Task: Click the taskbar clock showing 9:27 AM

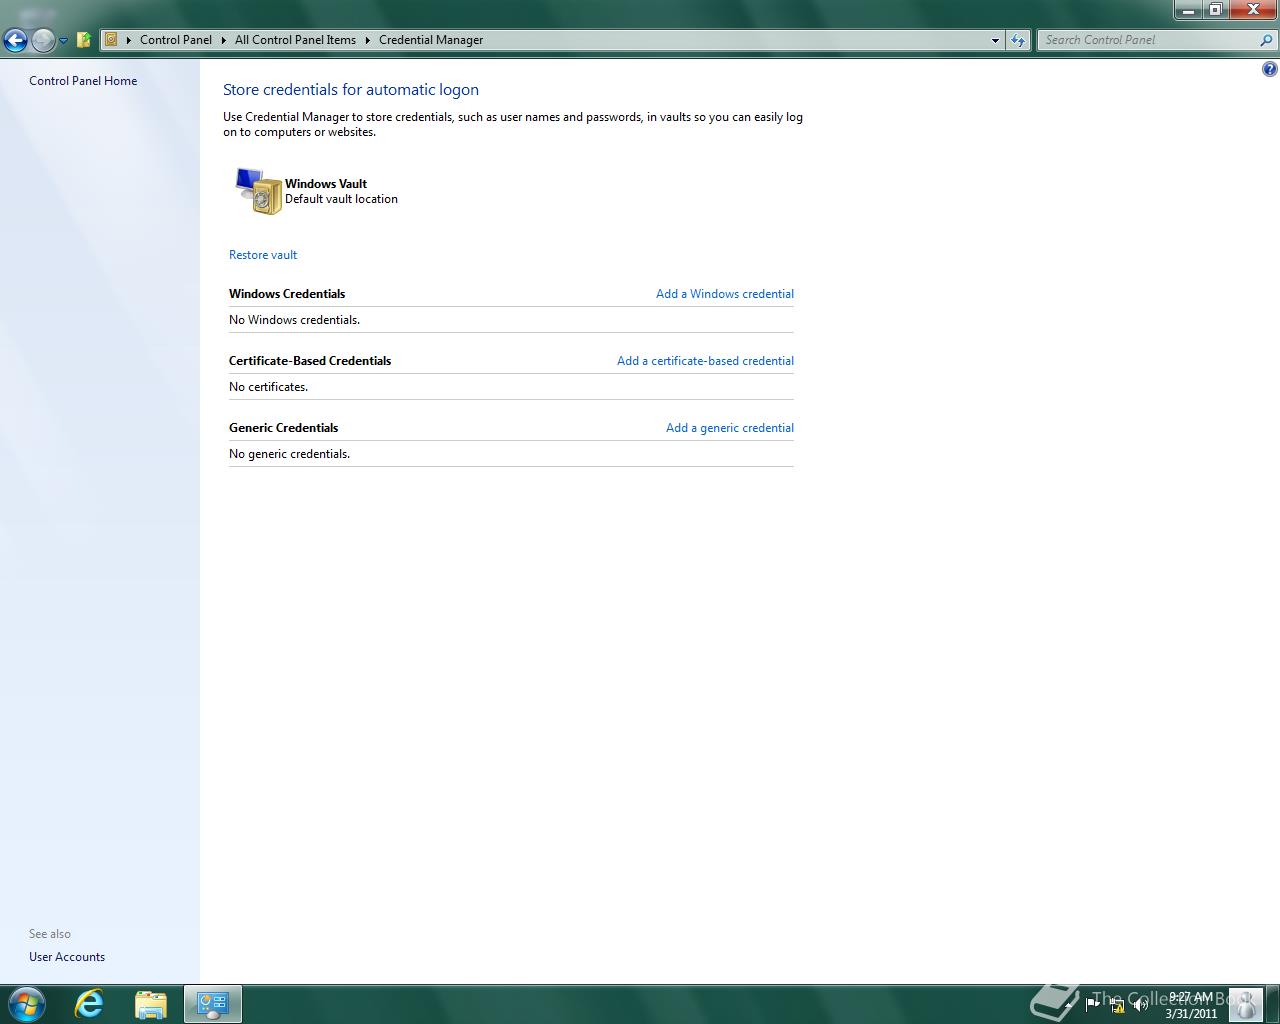Action: click(1191, 1005)
